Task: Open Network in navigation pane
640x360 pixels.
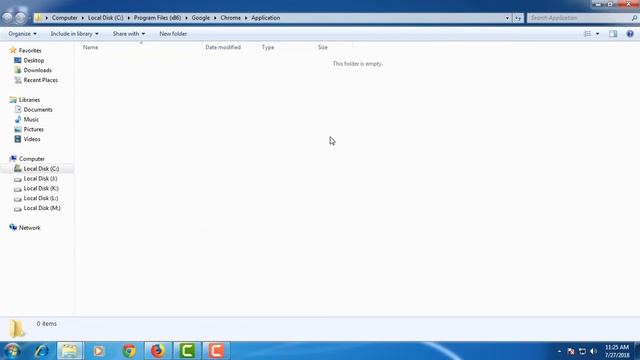Action: (29, 228)
